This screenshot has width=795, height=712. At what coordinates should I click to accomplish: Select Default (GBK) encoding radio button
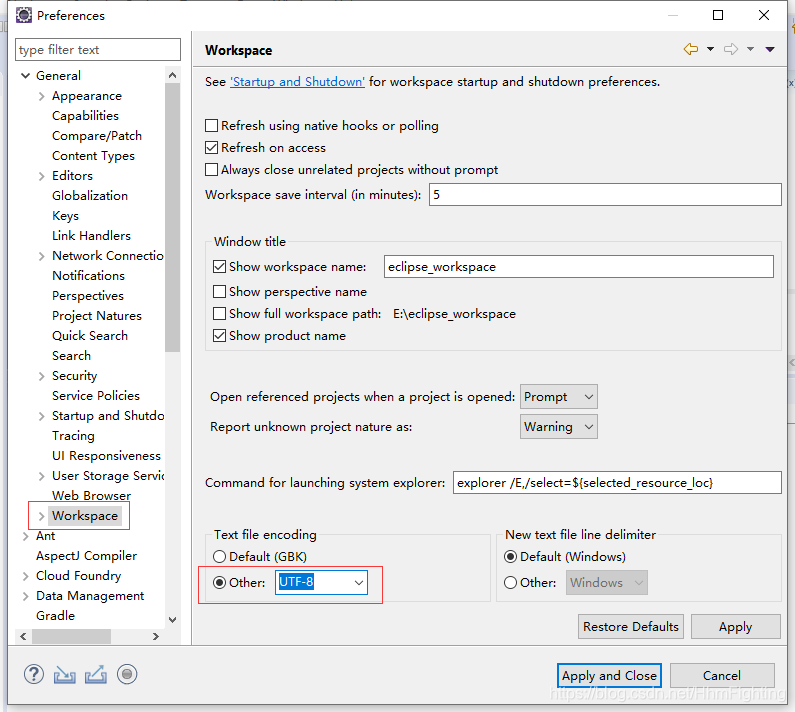pyautogui.click(x=219, y=557)
